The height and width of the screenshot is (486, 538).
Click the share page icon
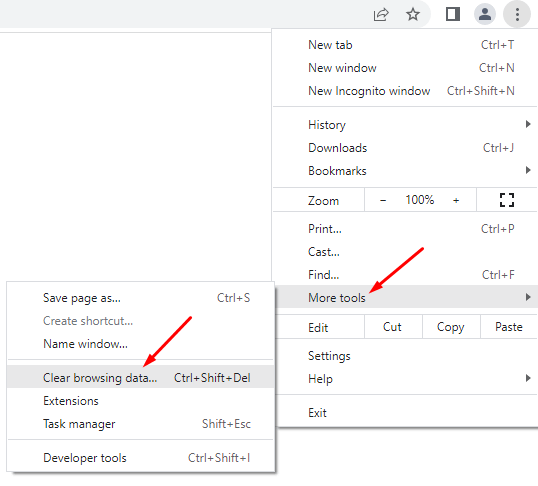pyautogui.click(x=381, y=14)
